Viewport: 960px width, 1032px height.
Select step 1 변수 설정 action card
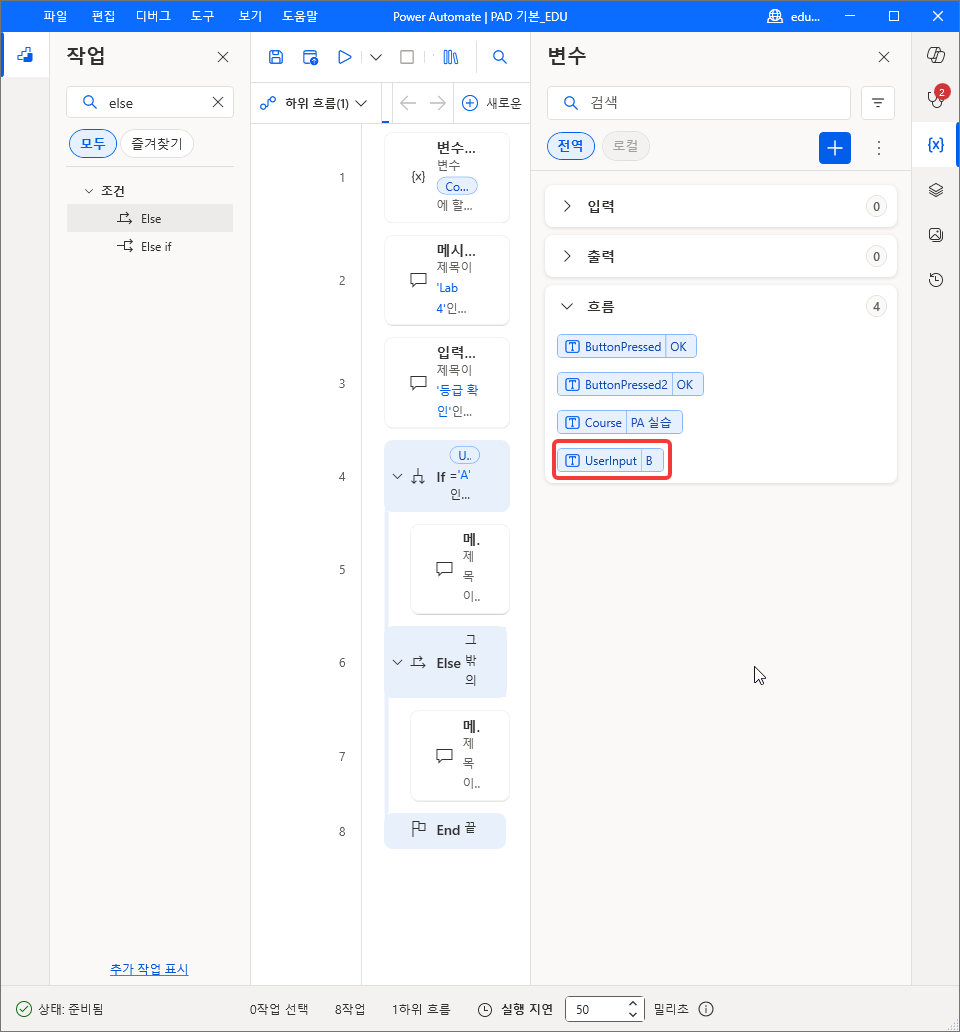tap(447, 177)
